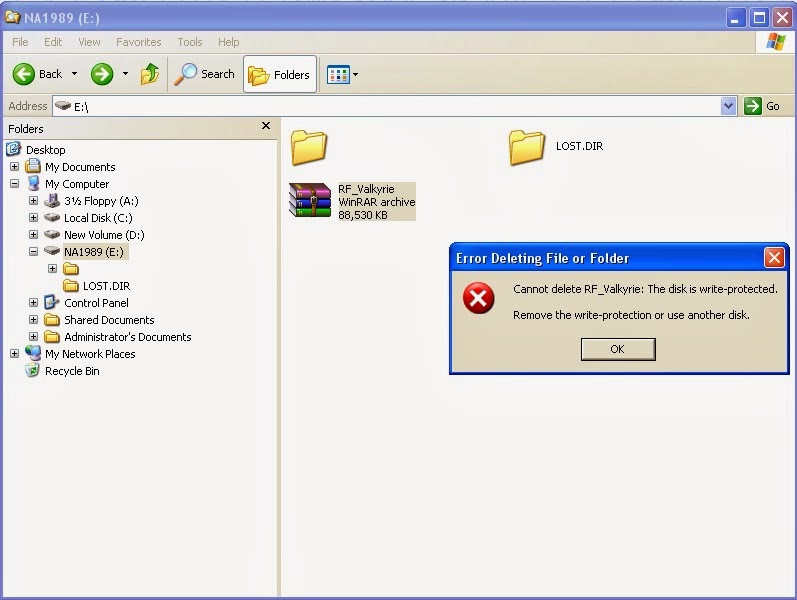
Task: Maximize the NA1989 (E:) window
Action: click(759, 18)
